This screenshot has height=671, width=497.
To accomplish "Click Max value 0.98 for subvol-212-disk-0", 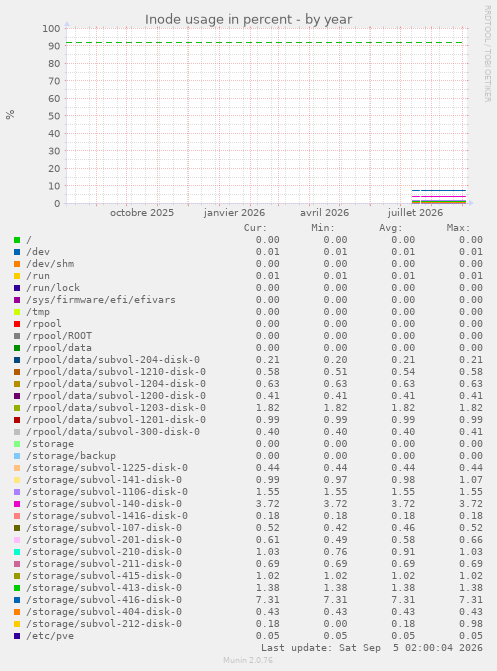I will point(471,623).
